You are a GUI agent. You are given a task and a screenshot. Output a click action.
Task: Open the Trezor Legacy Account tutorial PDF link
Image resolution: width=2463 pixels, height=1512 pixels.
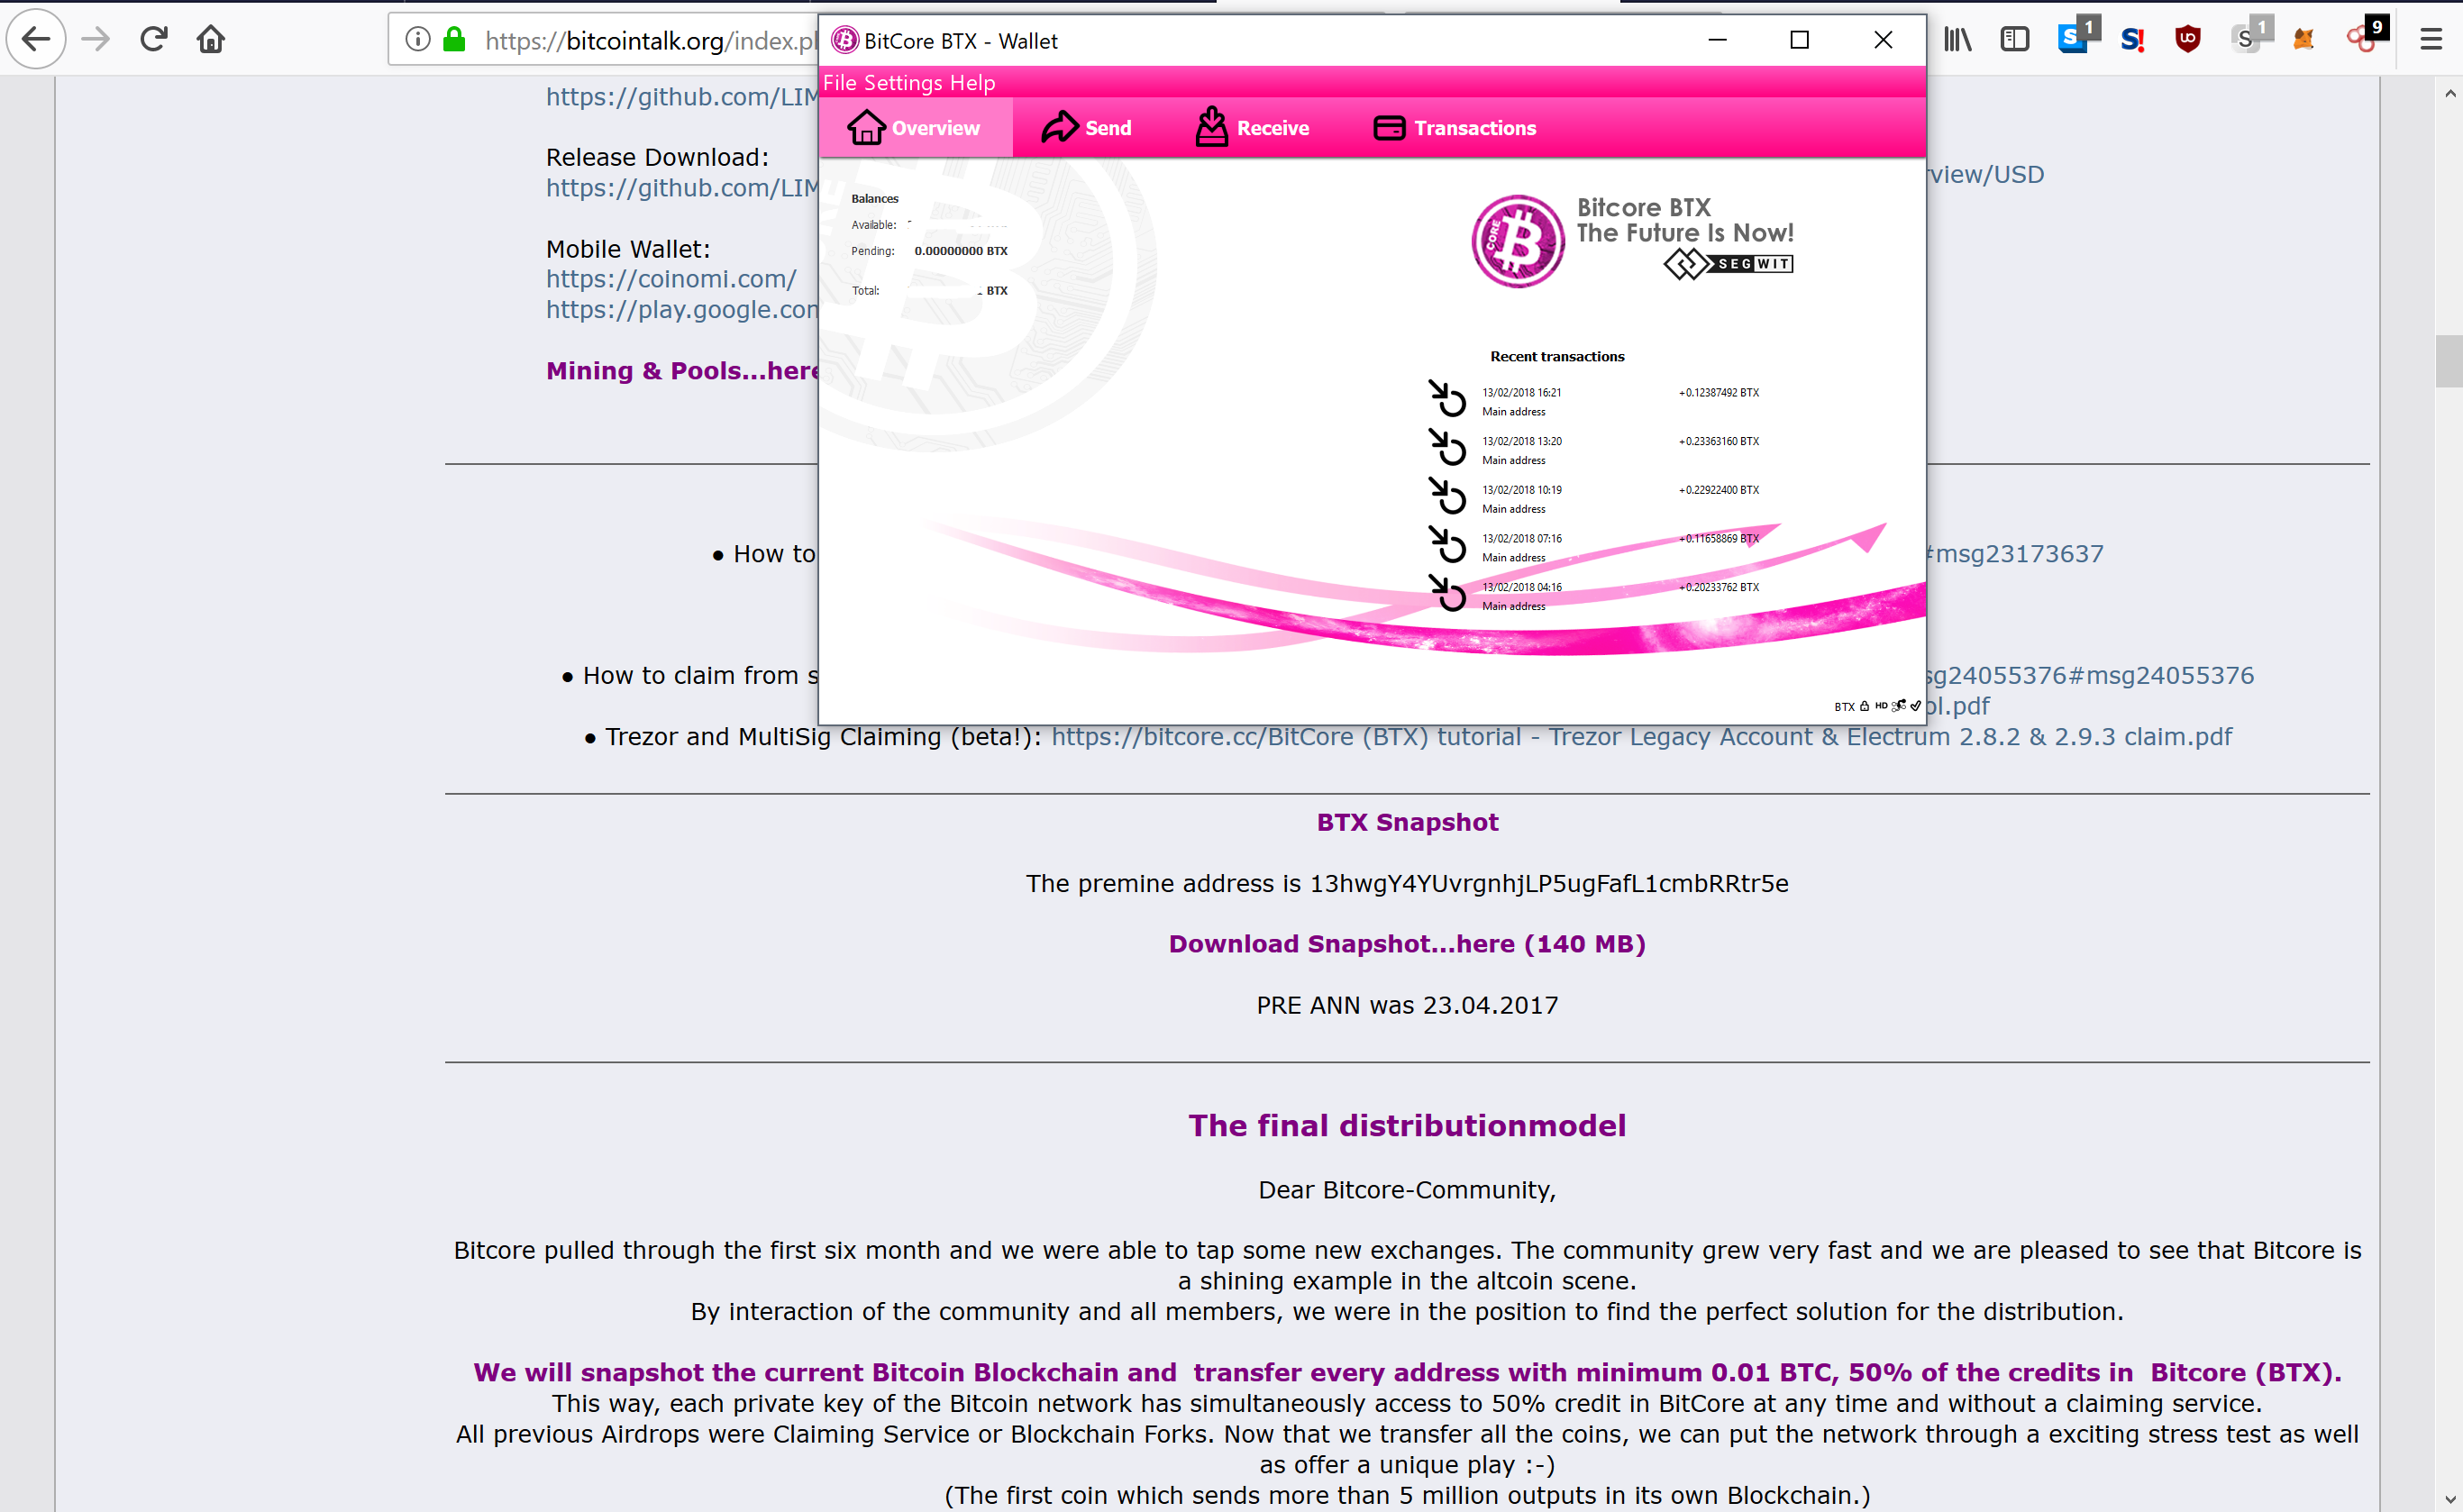tap(1641, 737)
